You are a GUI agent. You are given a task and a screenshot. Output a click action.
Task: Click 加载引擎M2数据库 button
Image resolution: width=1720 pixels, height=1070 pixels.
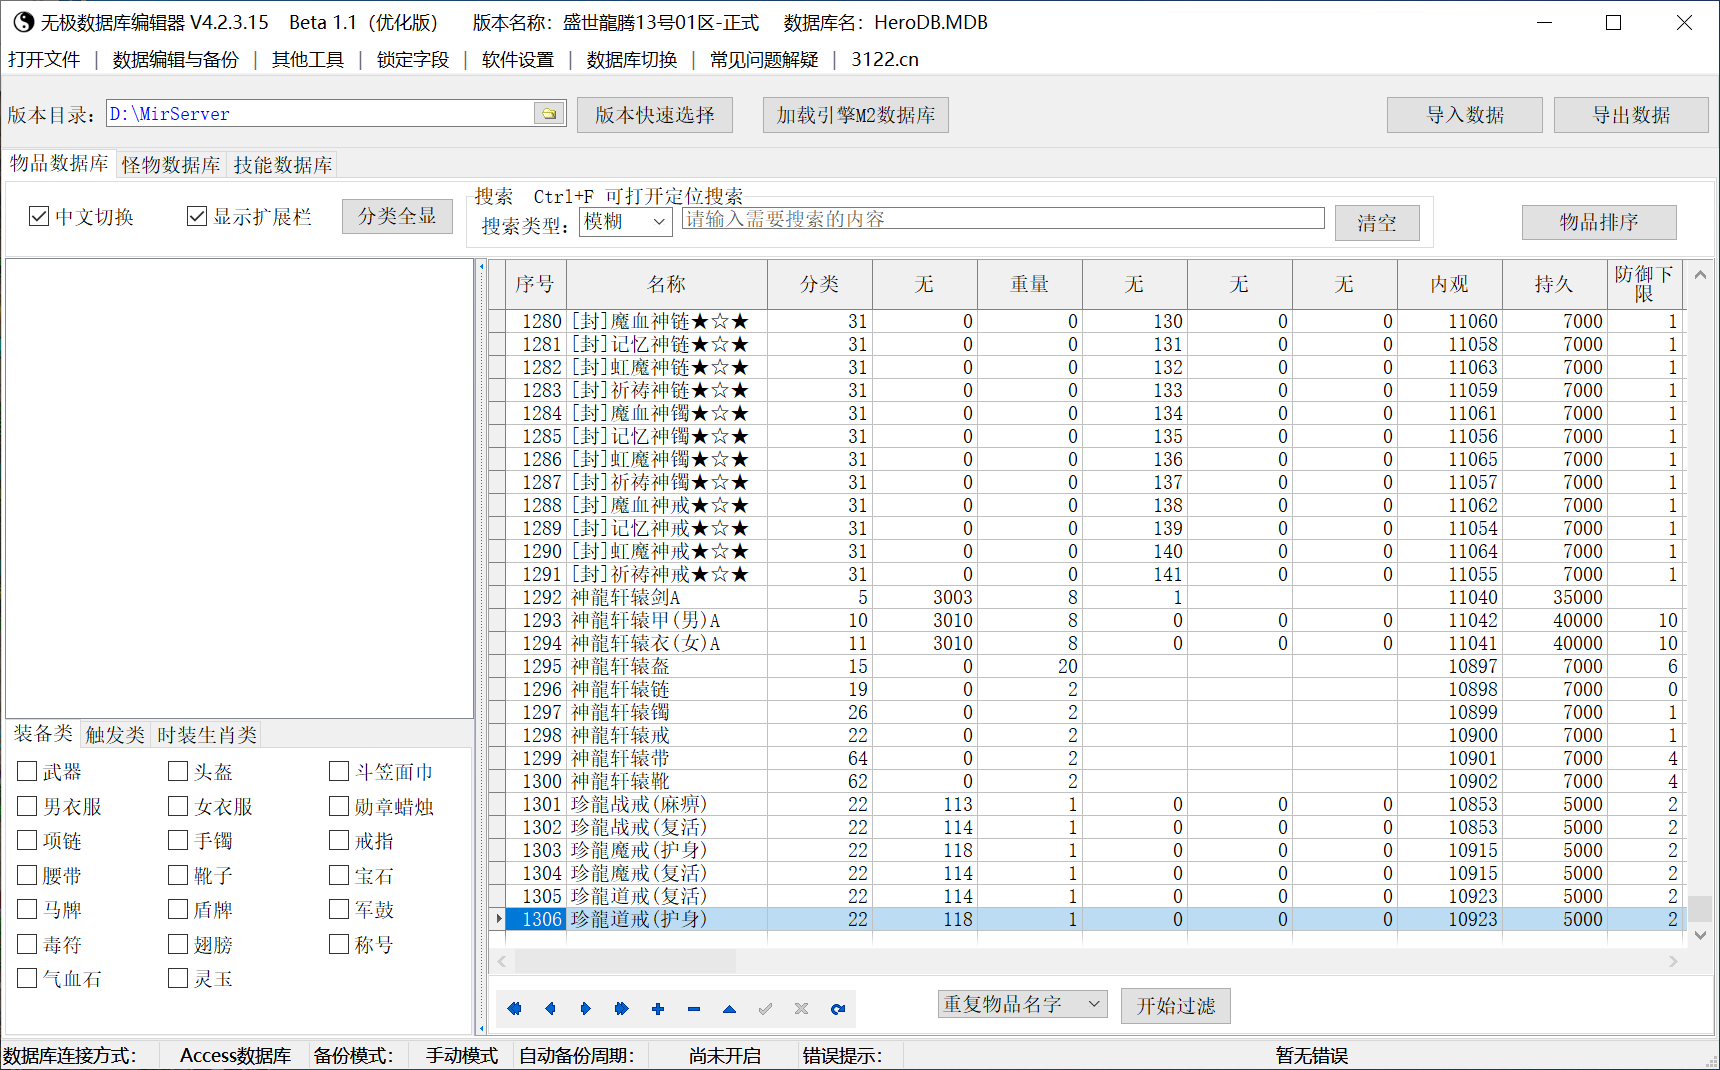(856, 115)
